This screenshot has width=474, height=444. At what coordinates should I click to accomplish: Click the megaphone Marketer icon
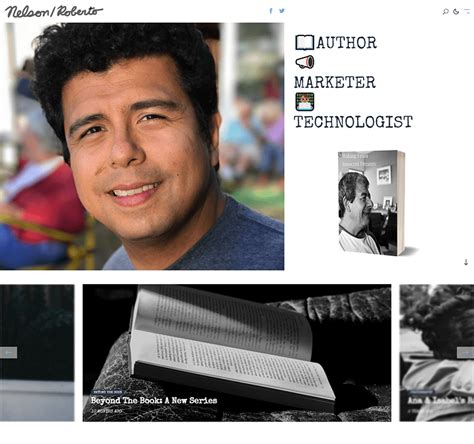click(305, 62)
